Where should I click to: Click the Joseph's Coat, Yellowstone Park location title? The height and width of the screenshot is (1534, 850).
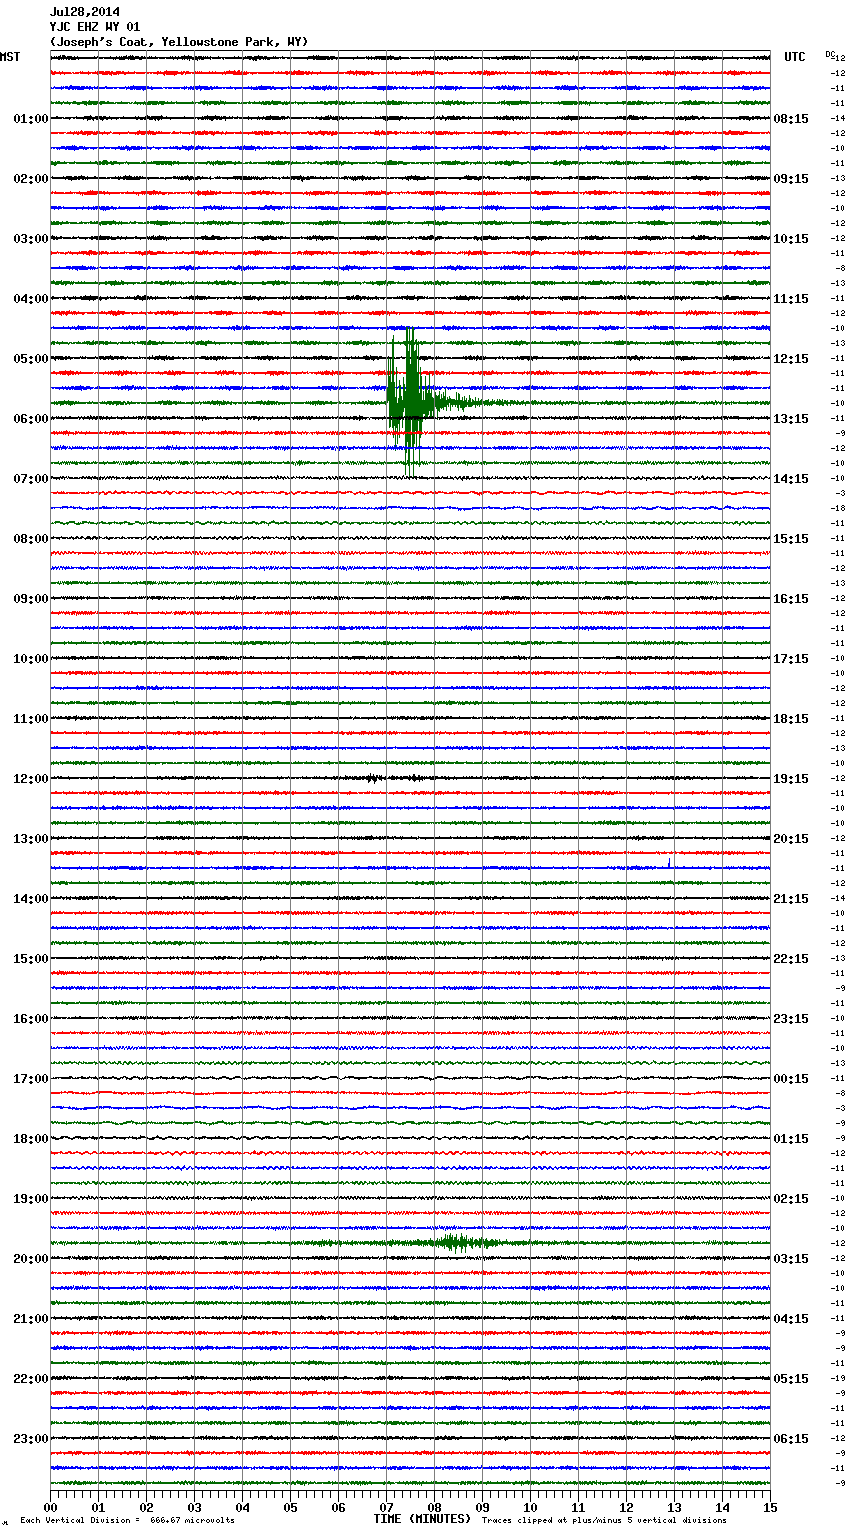(x=179, y=42)
